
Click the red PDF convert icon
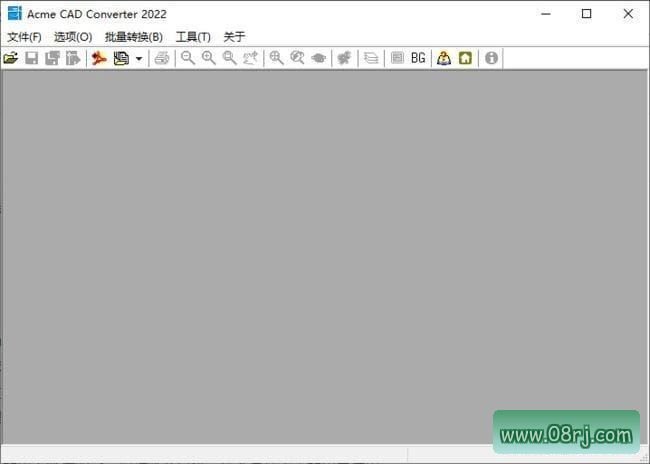(x=99, y=58)
